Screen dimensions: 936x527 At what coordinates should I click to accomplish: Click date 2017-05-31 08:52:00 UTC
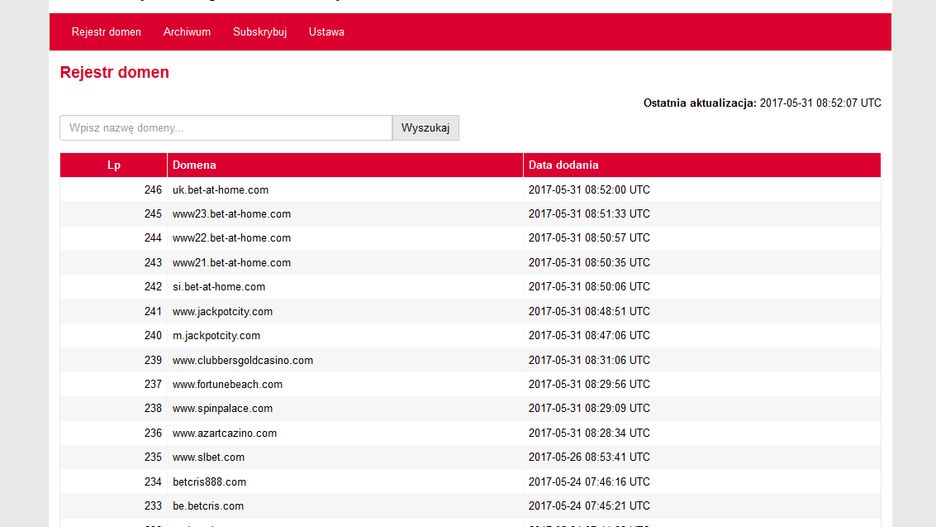[589, 190]
